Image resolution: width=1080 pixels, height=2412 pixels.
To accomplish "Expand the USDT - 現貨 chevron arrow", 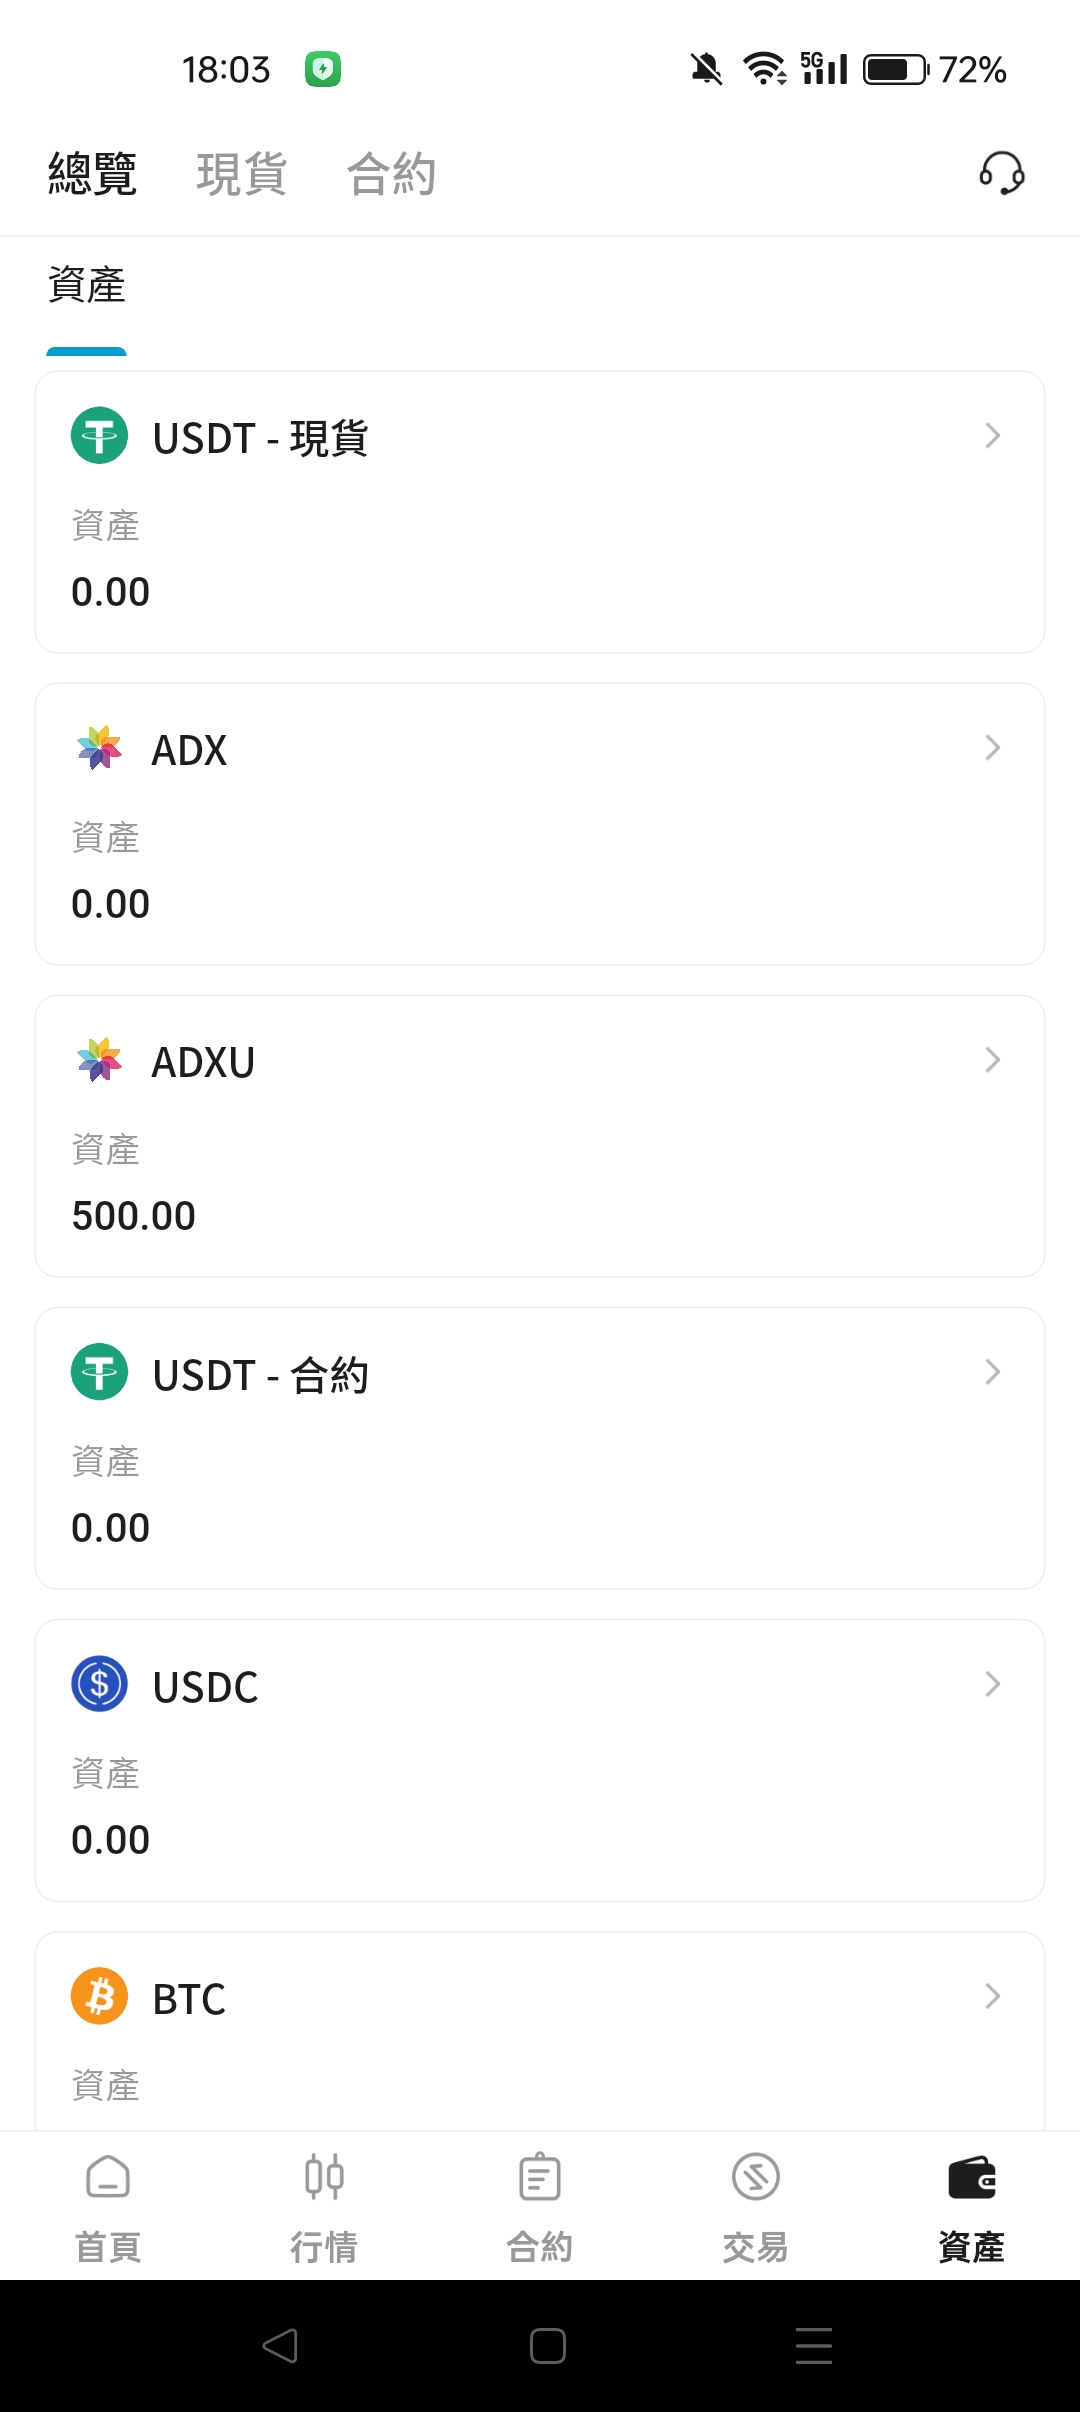I will (992, 436).
